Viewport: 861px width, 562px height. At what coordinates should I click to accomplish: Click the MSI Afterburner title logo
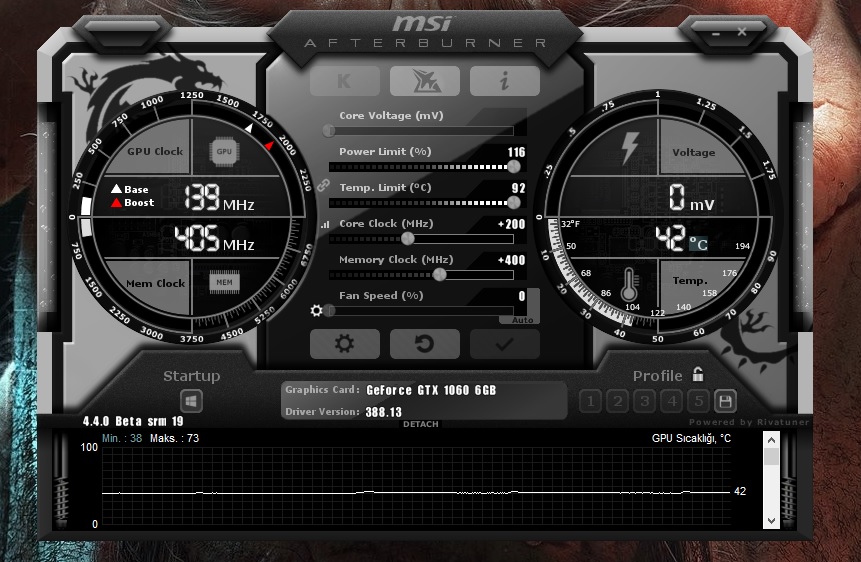tap(425, 31)
